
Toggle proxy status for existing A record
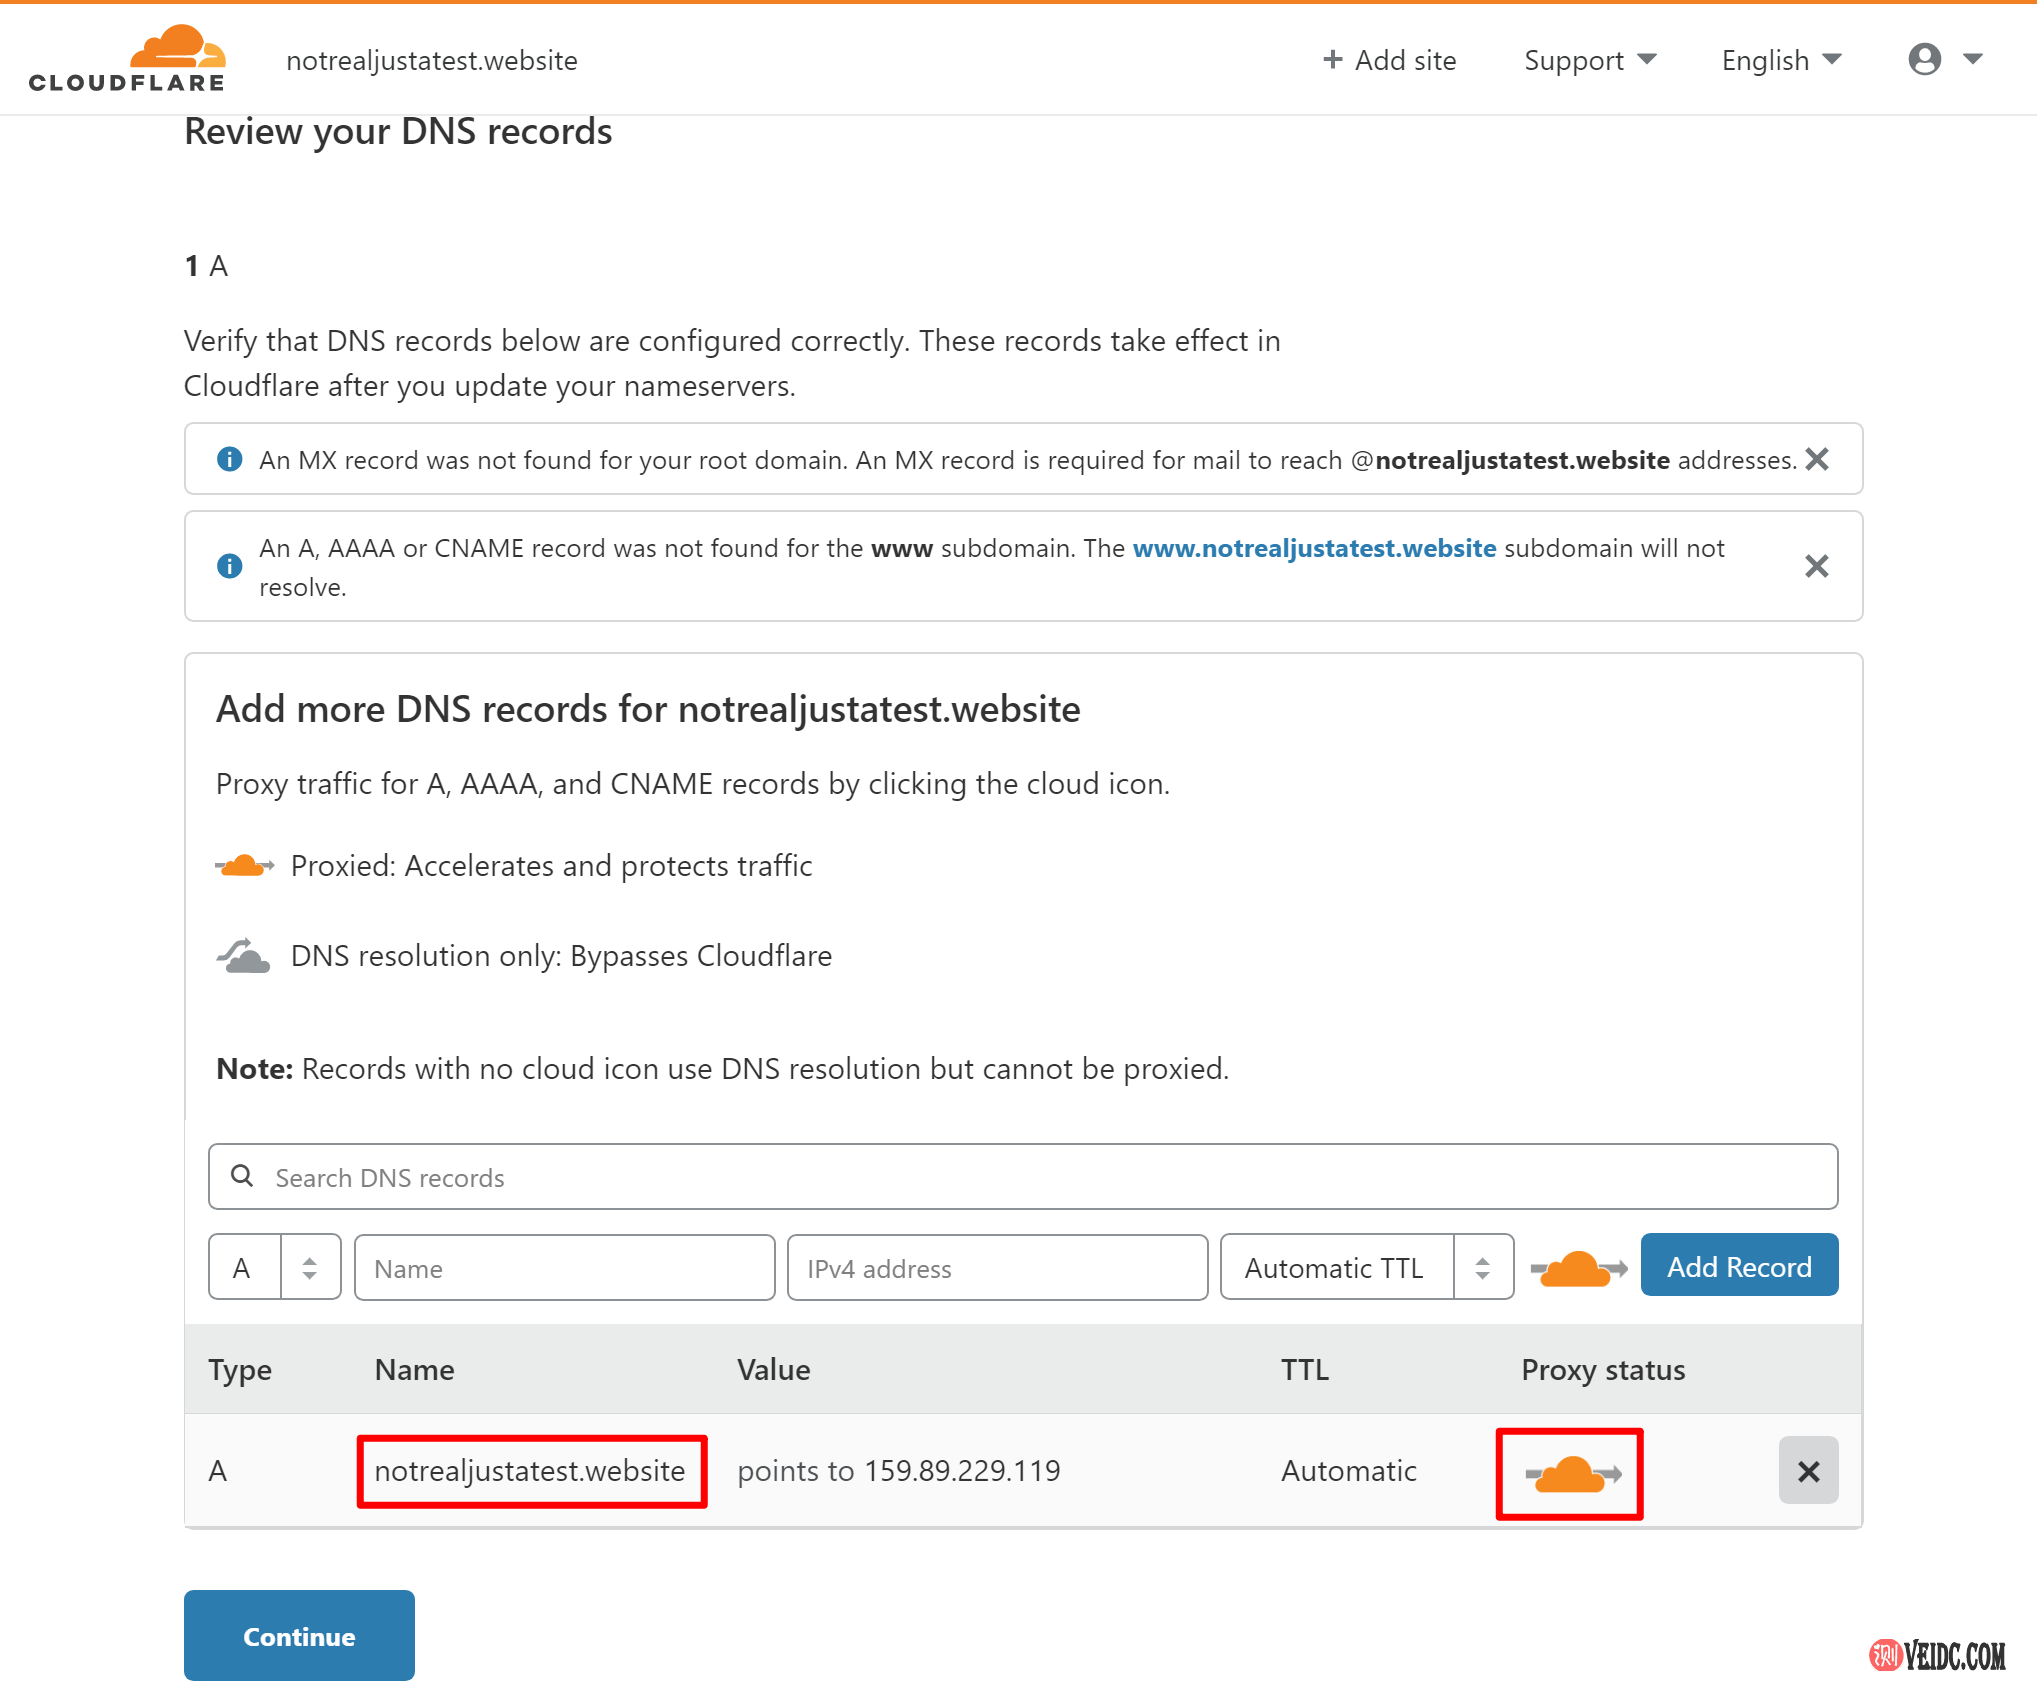pos(1570,1473)
